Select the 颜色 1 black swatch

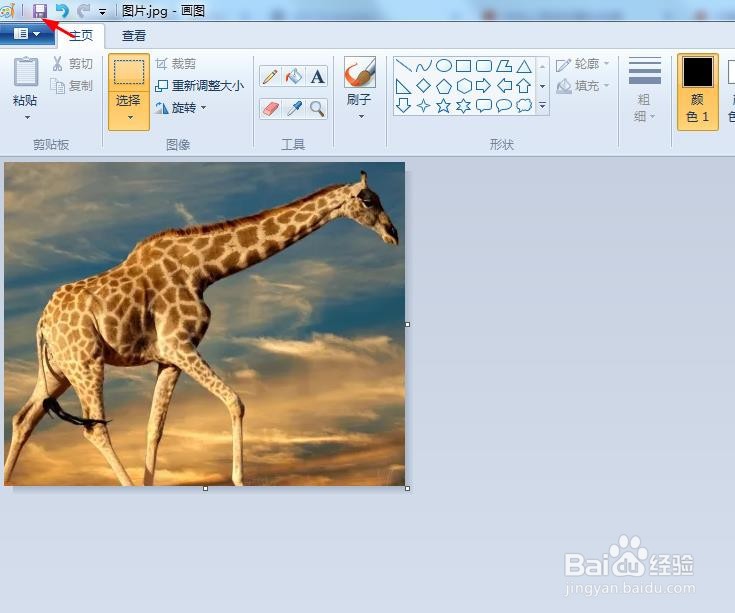[x=698, y=72]
